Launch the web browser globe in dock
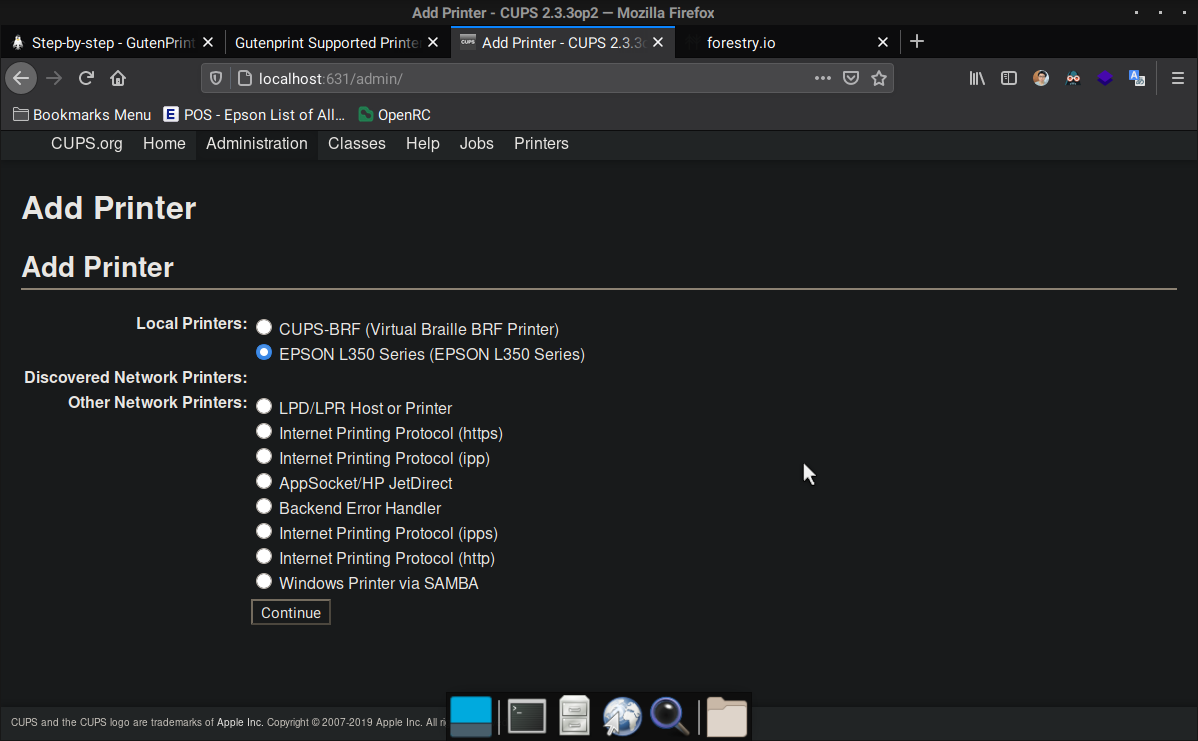1198x741 pixels. point(622,717)
